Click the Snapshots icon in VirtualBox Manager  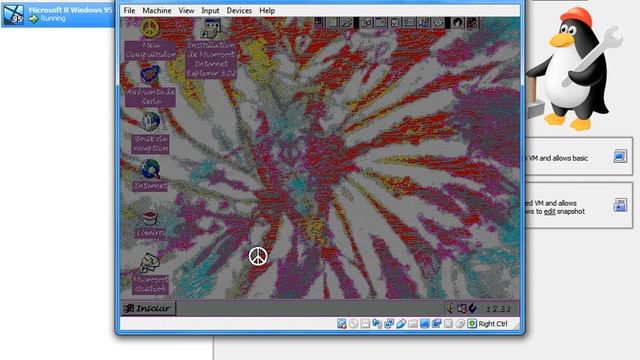[x=620, y=205]
